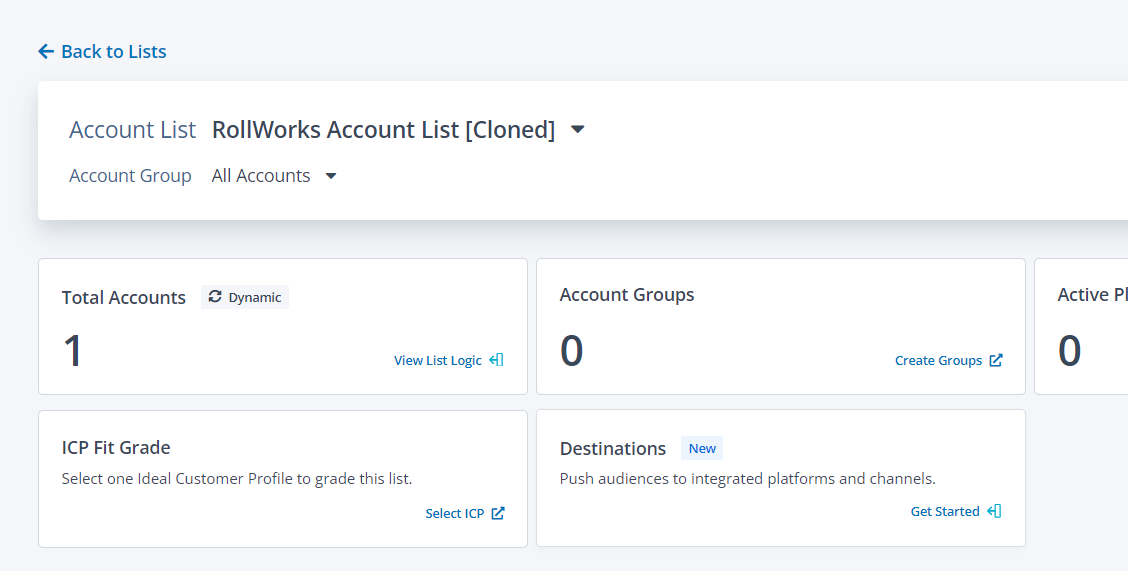Select RollWorks Account List [Cloned] title
Viewport: 1128px width, 571px height.
tap(383, 129)
